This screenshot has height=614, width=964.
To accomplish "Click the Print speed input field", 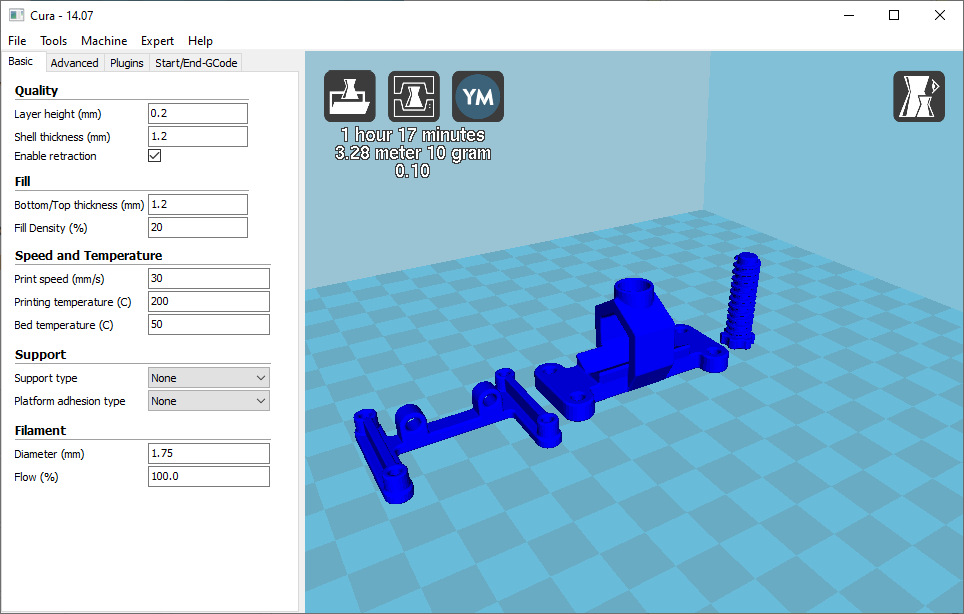I will coord(208,278).
